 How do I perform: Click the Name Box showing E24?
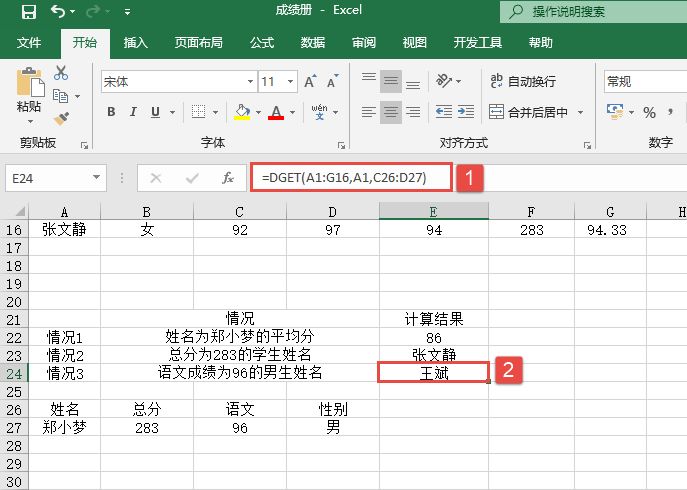(x=56, y=178)
